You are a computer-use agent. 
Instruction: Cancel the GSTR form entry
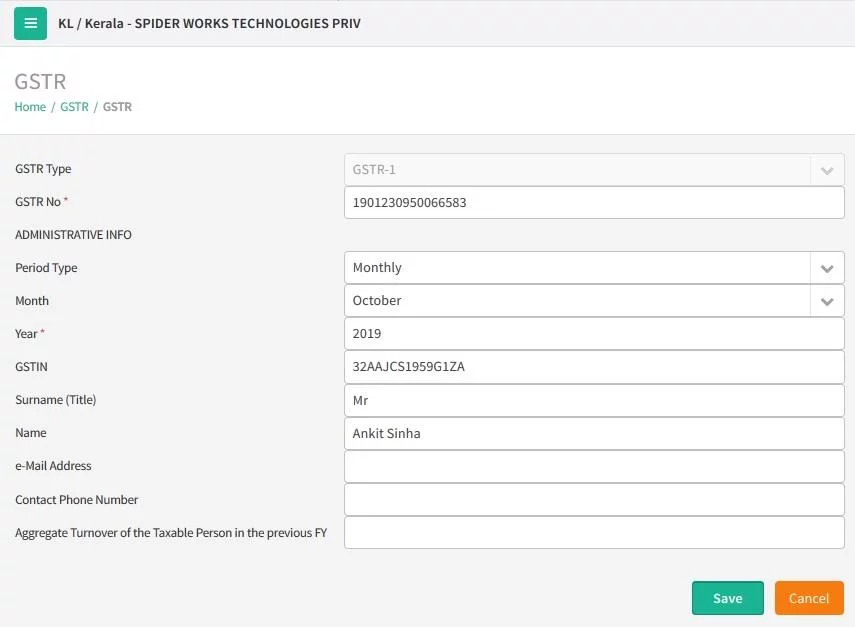coord(809,598)
